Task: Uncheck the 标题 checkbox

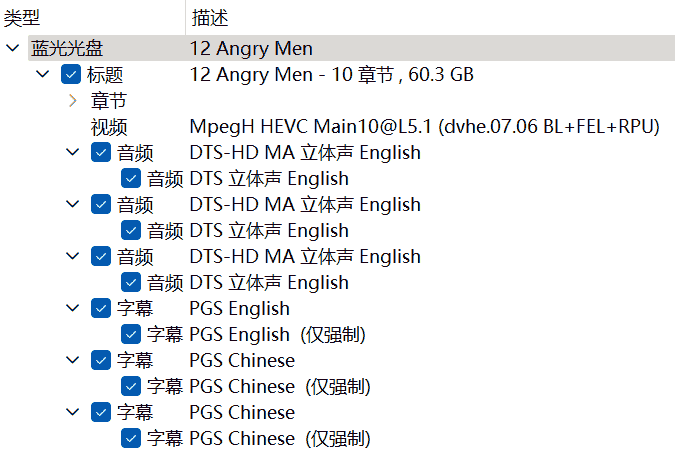Action: click(x=71, y=75)
